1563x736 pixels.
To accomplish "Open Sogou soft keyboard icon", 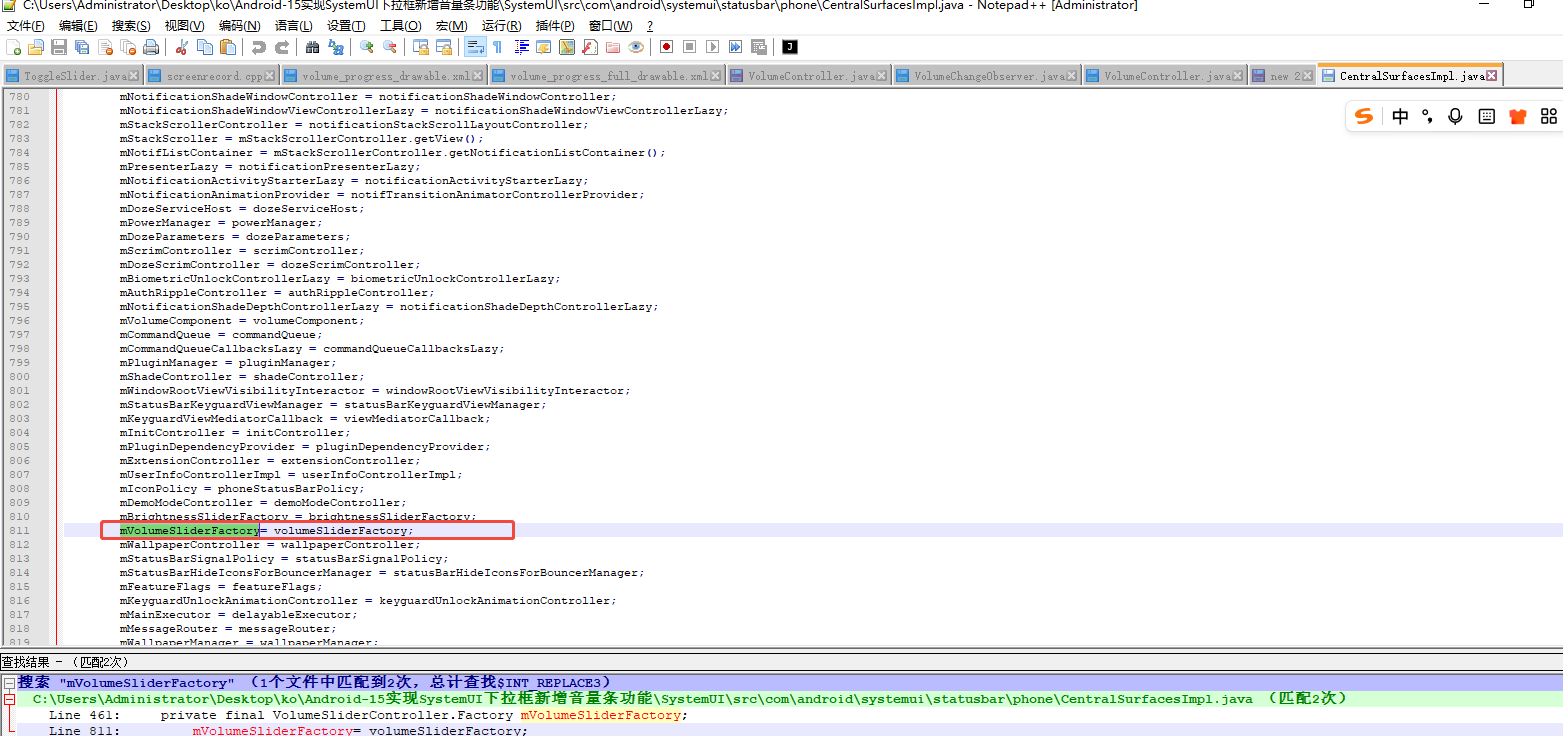I will click(1487, 116).
